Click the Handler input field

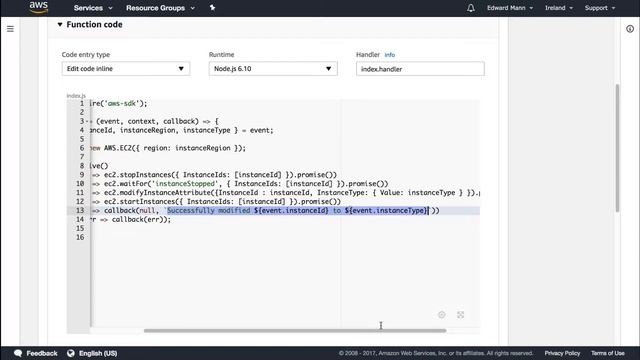420,69
